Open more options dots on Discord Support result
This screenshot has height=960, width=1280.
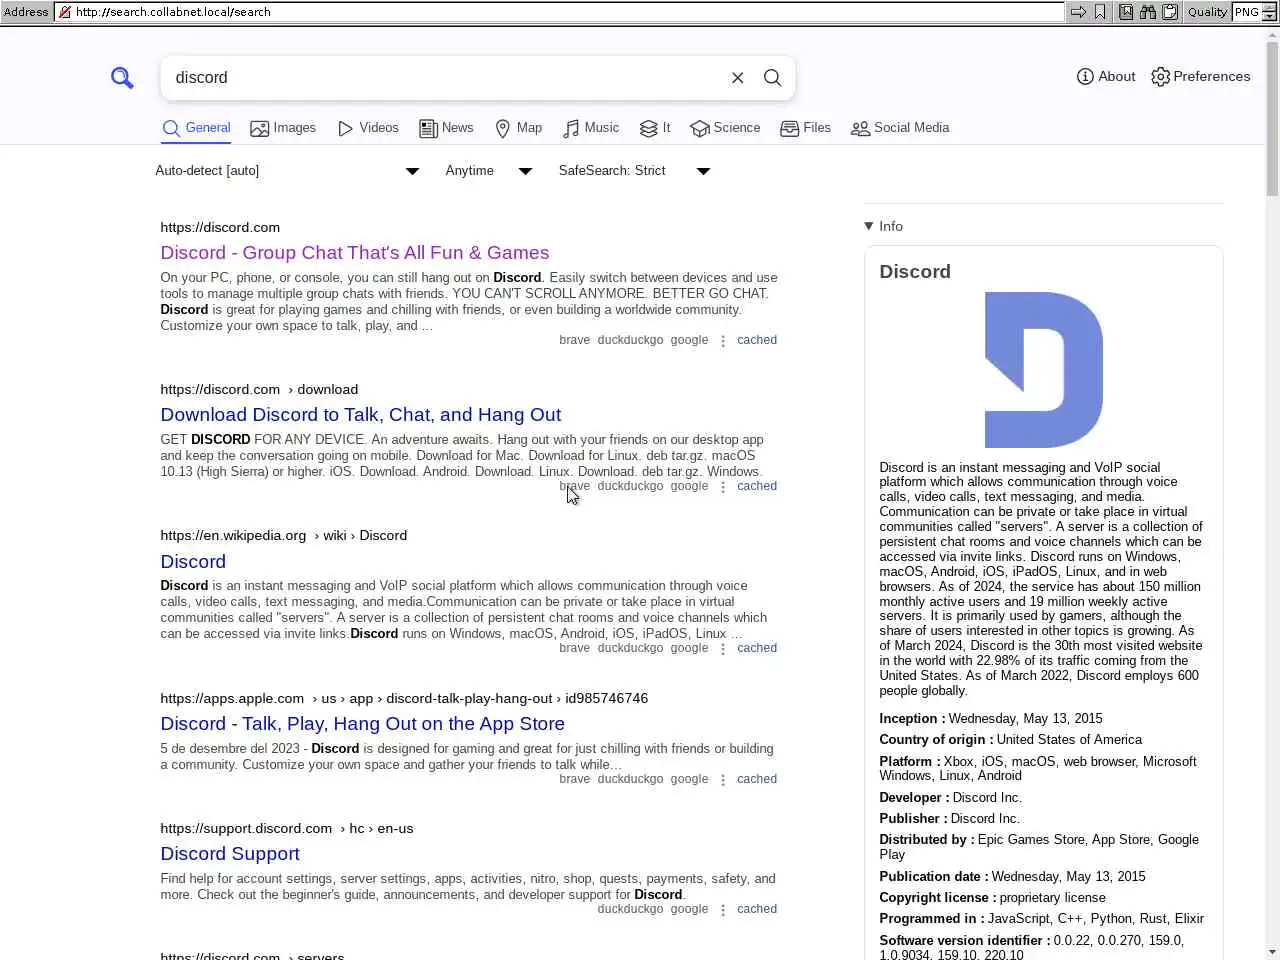(723, 910)
